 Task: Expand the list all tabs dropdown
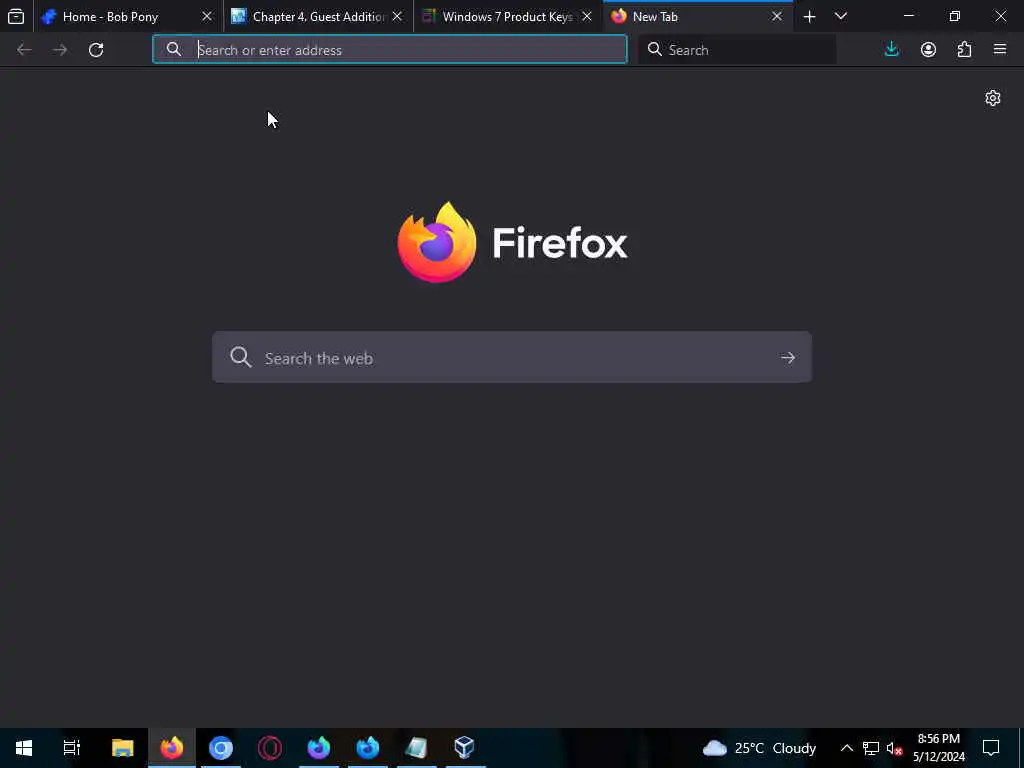click(x=841, y=16)
